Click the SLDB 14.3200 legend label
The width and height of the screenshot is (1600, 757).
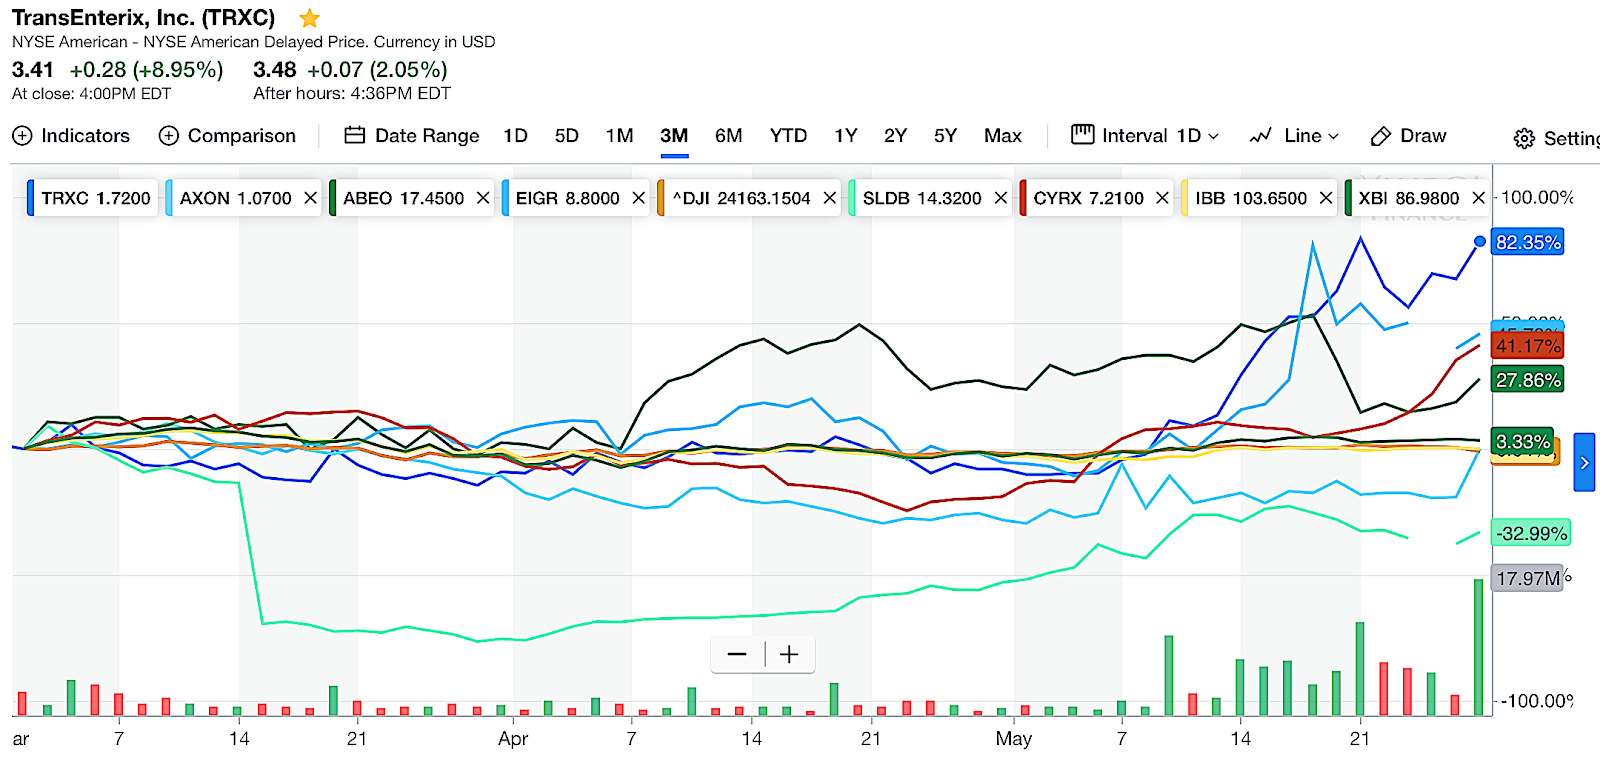click(922, 198)
